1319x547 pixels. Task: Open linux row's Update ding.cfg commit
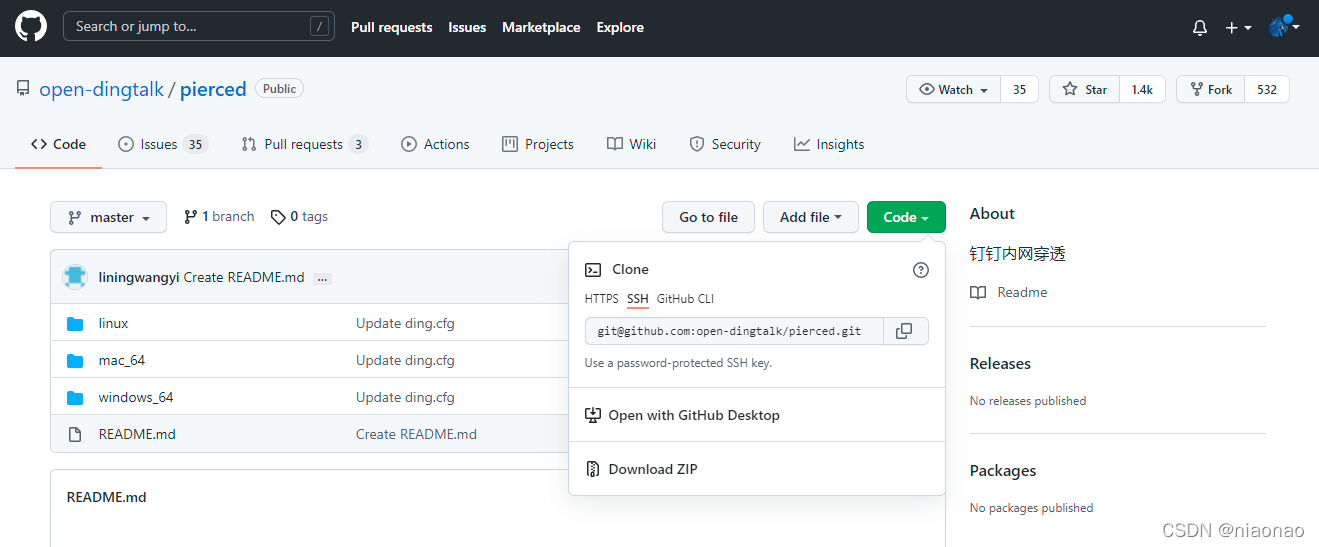coord(405,323)
